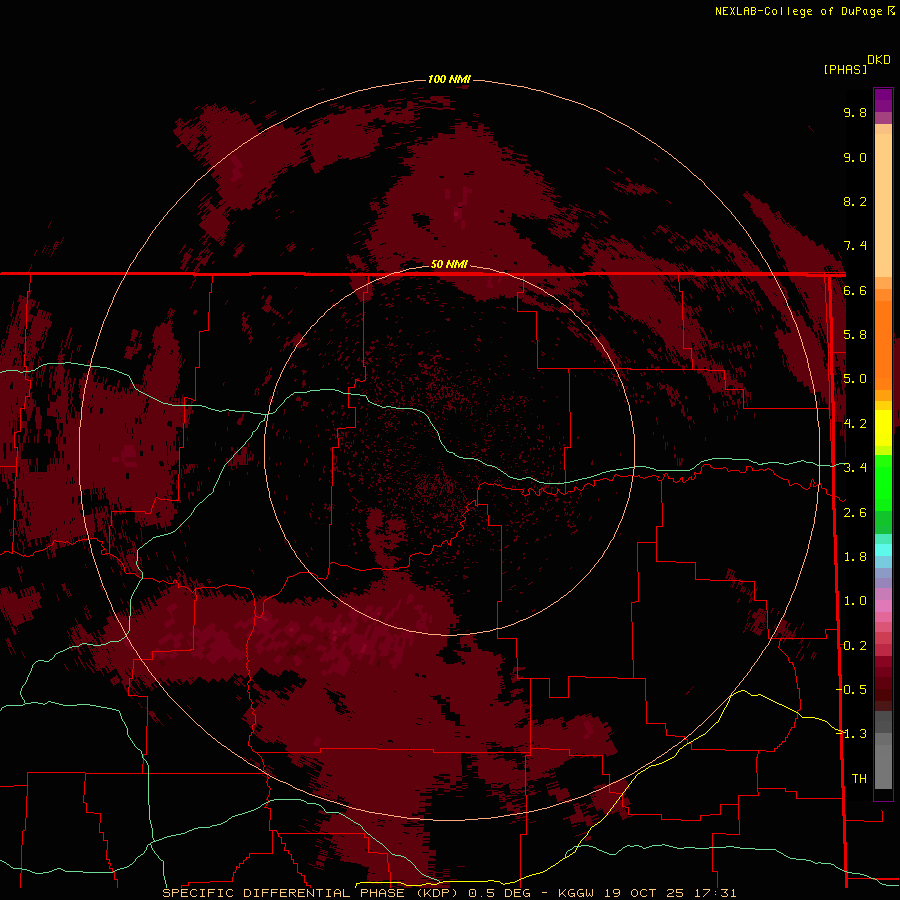The width and height of the screenshot is (900, 900).
Task: Click the DKD legend title
Action: [x=878, y=59]
